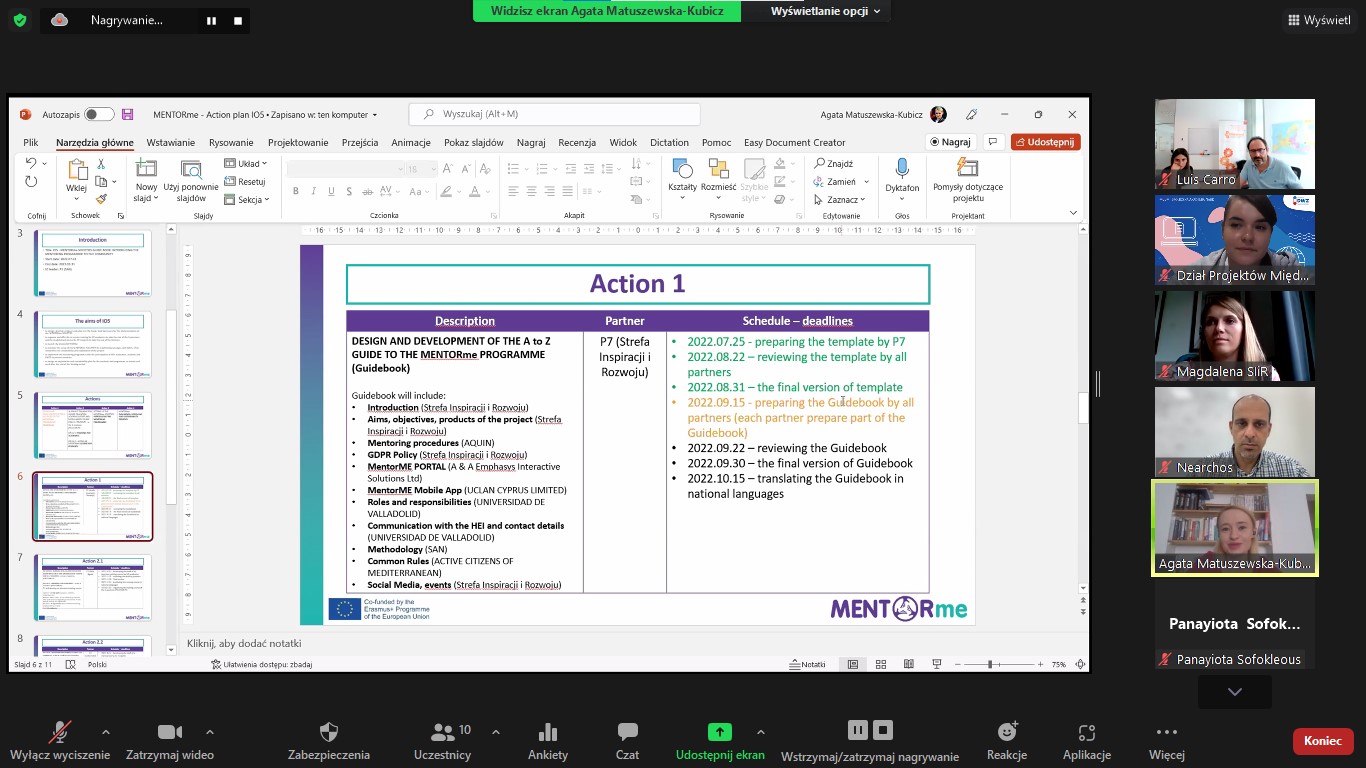Screen dimensions: 1366x768
Task: Open Więcej three-dots menu
Action: click(1167, 732)
